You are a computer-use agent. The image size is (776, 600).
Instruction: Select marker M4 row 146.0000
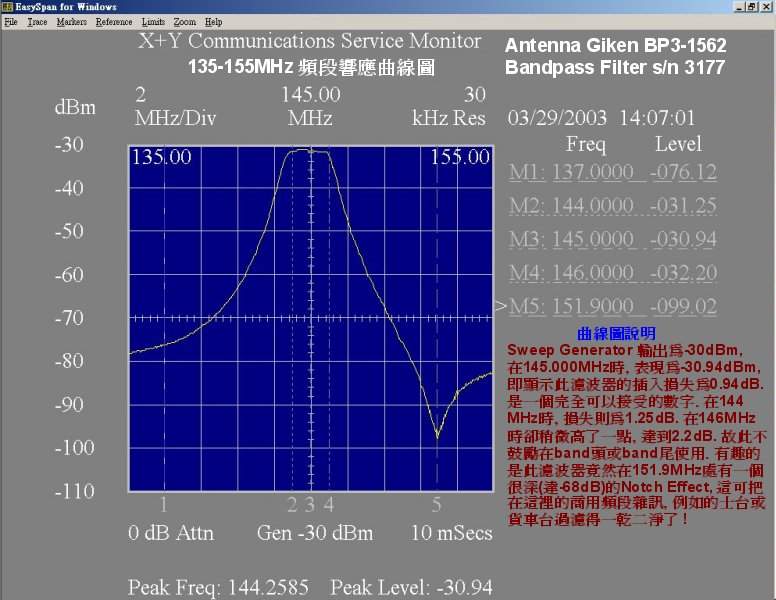pos(613,273)
